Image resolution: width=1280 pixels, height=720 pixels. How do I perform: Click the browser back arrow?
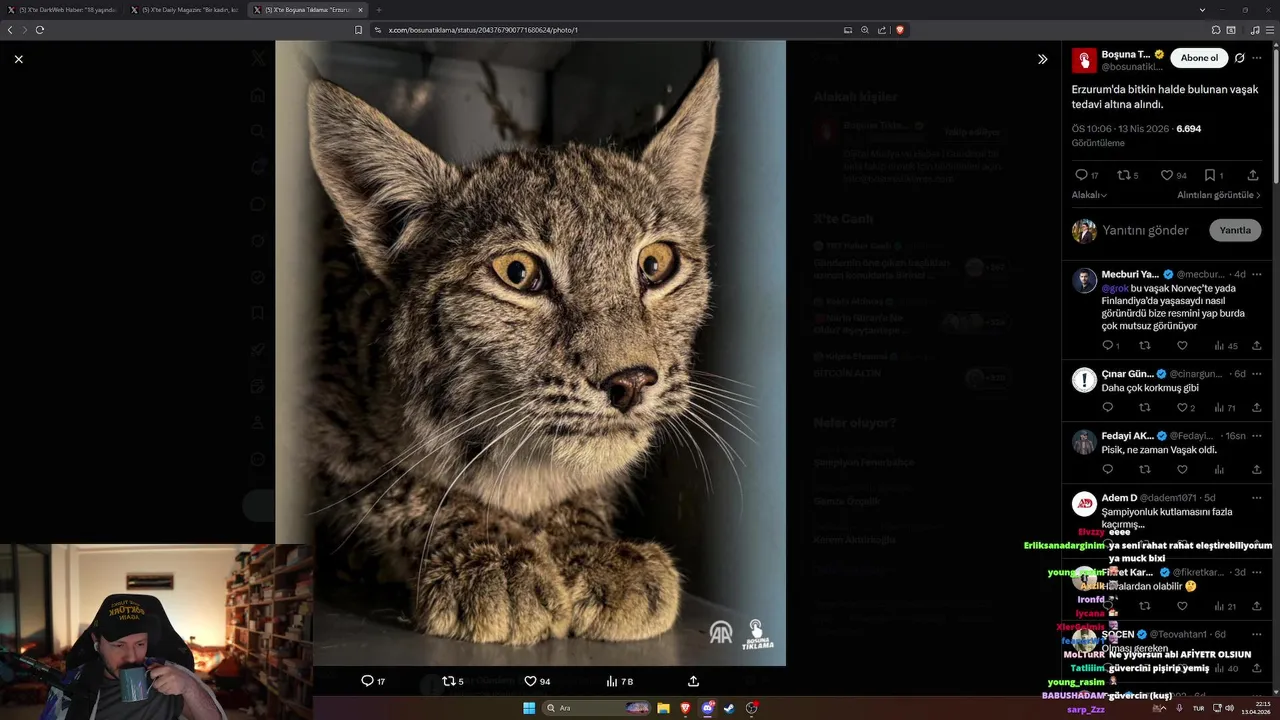click(x=10, y=30)
